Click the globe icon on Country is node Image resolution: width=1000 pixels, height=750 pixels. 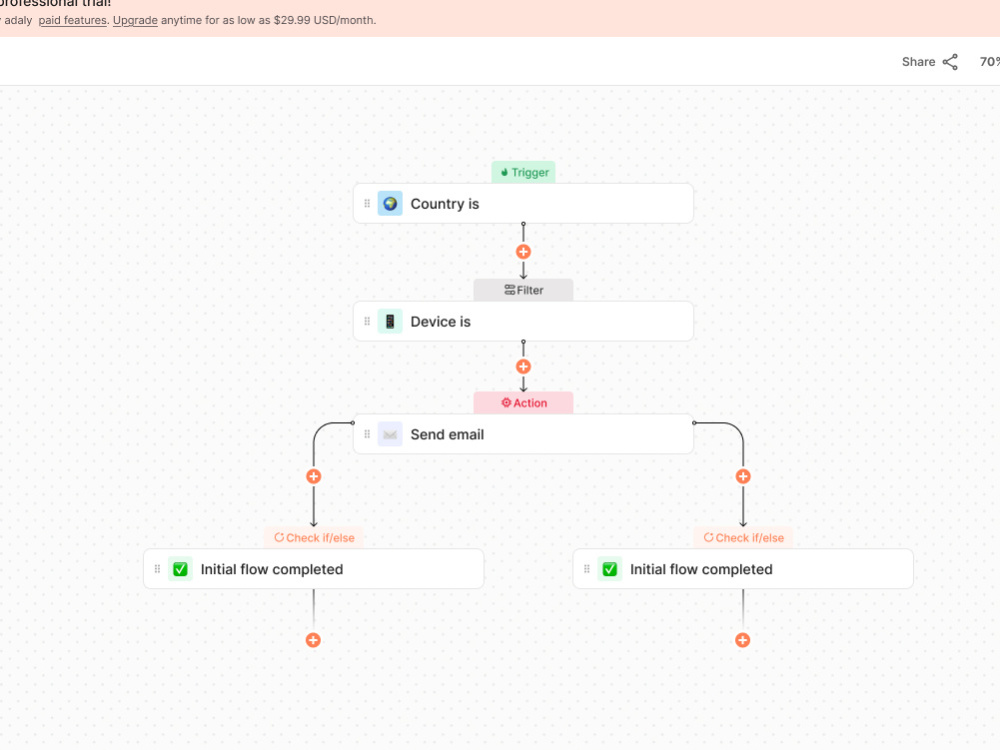pos(390,203)
